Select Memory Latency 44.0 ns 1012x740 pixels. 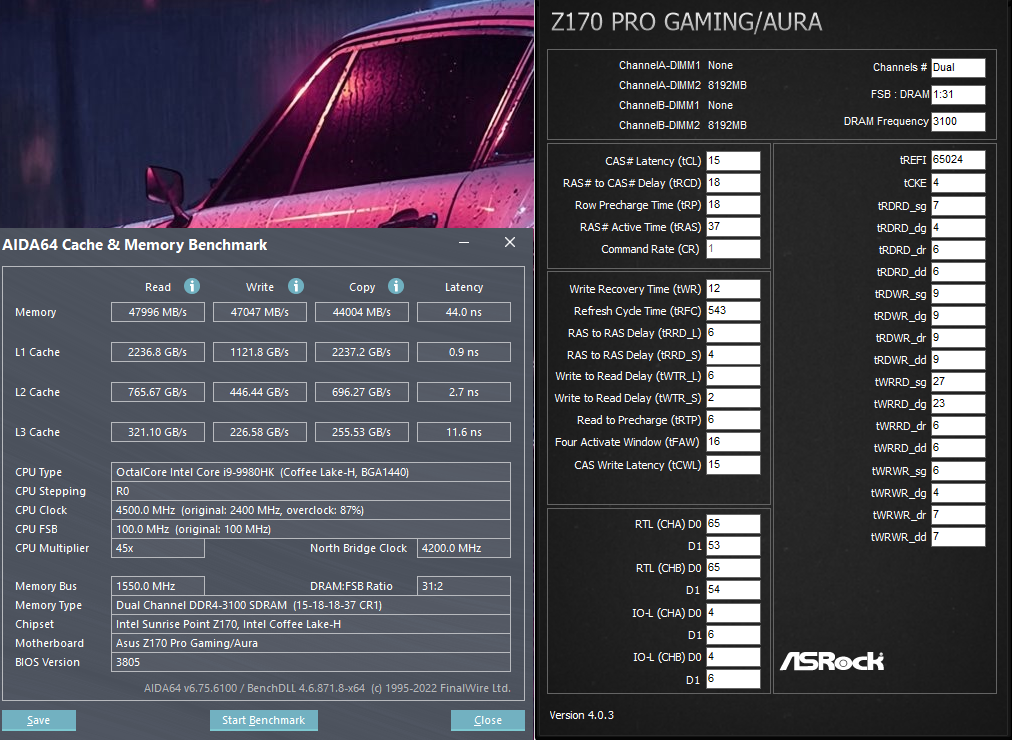[463, 312]
